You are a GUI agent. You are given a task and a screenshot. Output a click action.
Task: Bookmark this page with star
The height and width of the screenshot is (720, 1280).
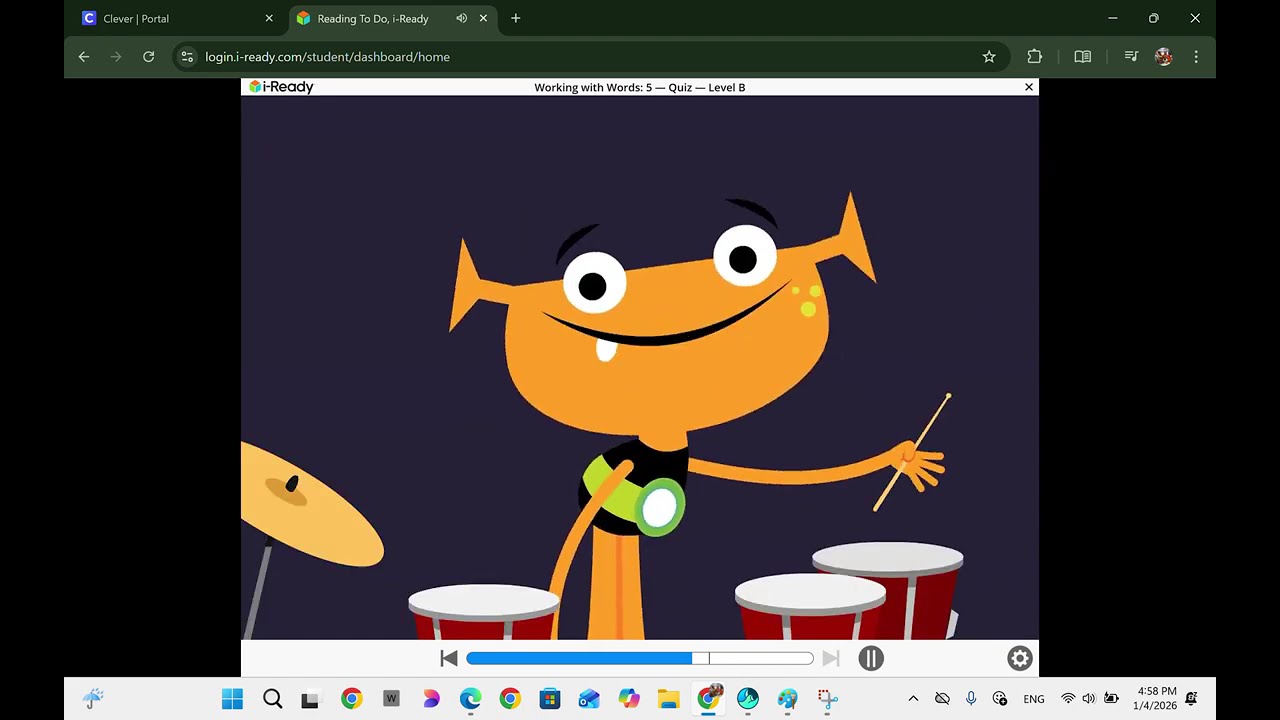(989, 57)
